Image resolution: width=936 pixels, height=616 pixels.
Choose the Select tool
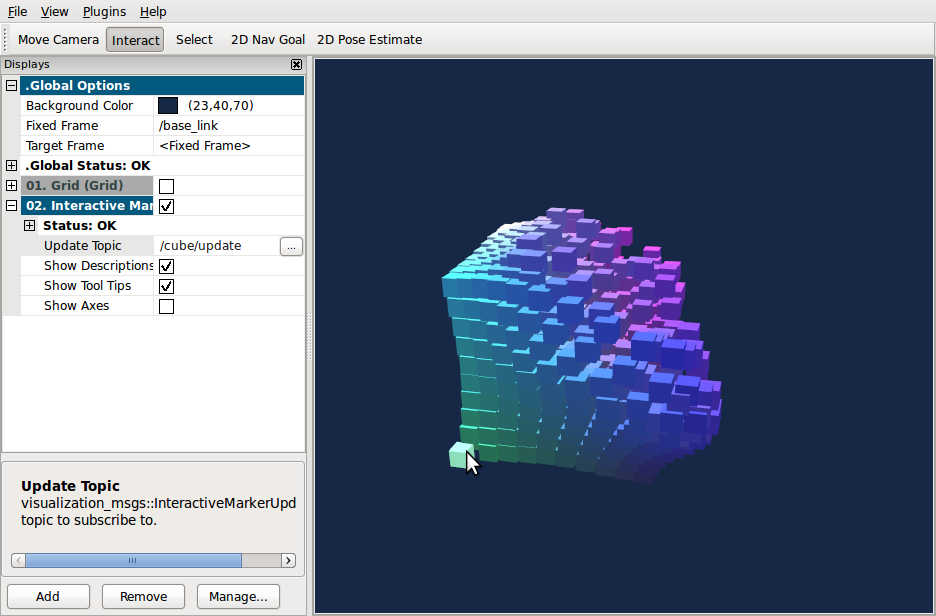tap(194, 40)
